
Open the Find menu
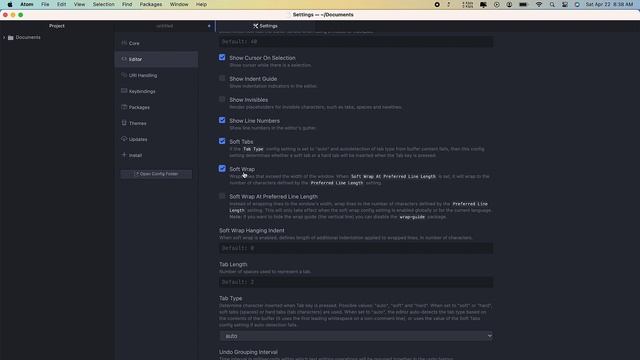(x=127, y=4)
